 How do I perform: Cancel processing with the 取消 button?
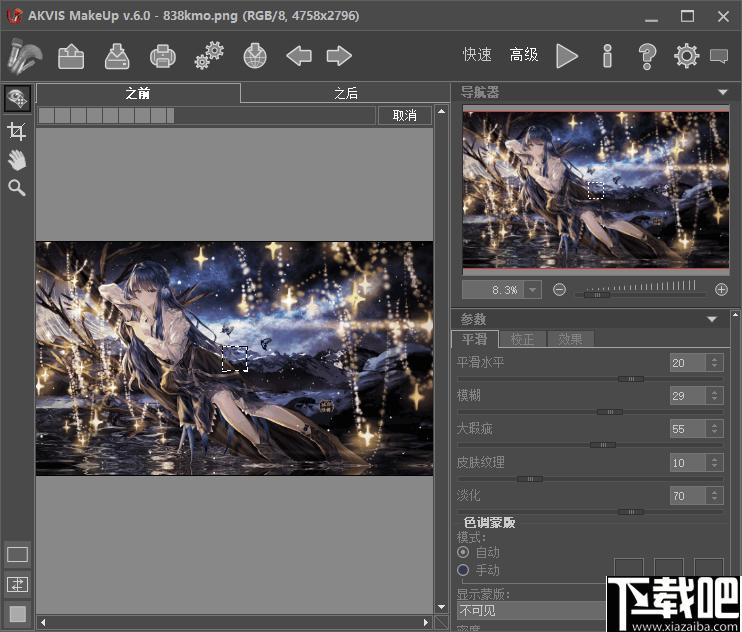[x=405, y=115]
